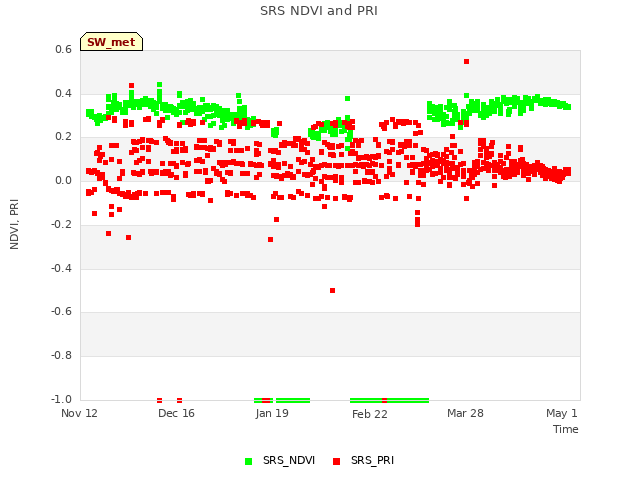
Task: Click the red SRS_PRI legend marker
Action: coord(336,461)
